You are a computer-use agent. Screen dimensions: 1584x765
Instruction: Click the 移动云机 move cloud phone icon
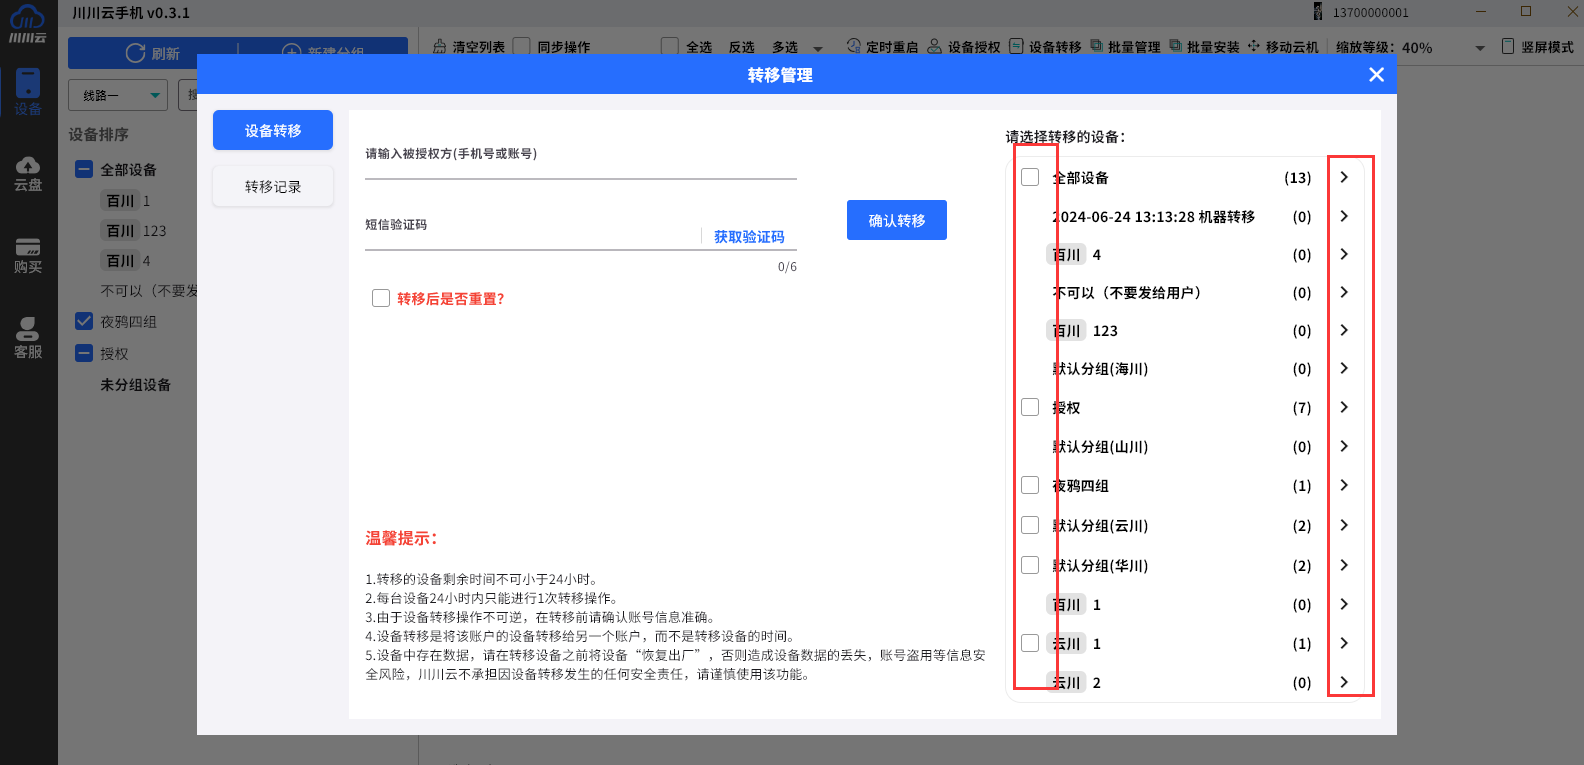coord(1254,46)
